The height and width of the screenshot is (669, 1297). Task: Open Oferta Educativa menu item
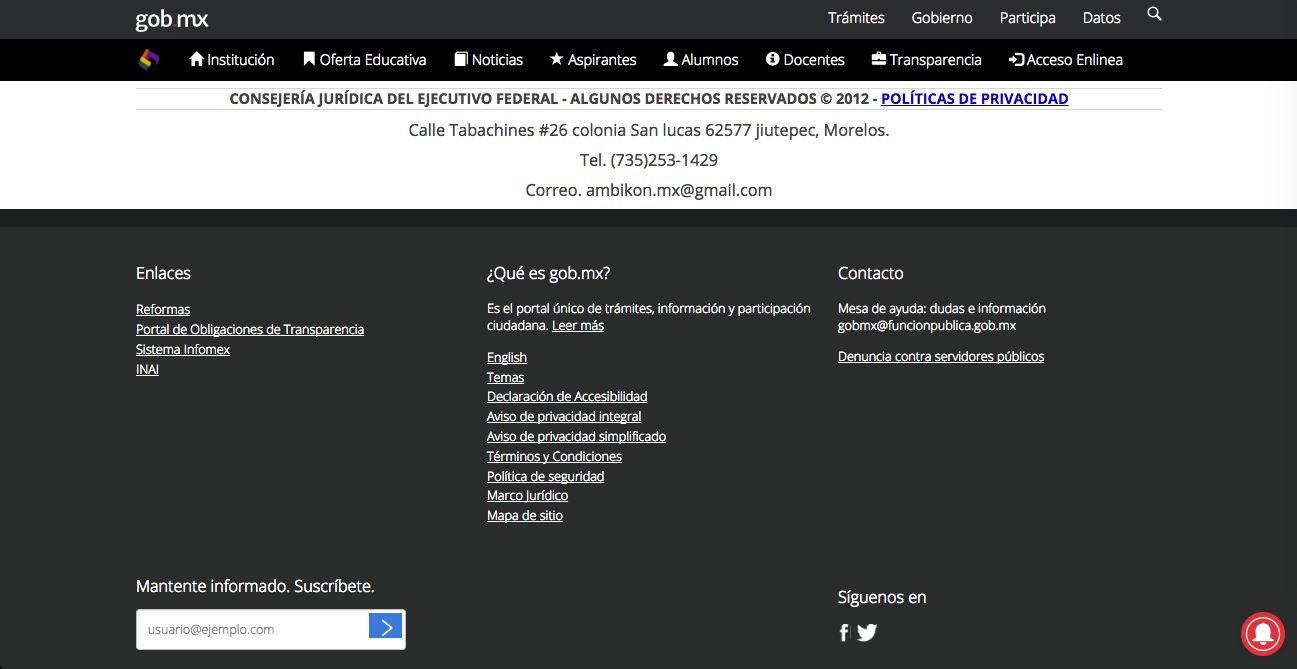click(365, 60)
